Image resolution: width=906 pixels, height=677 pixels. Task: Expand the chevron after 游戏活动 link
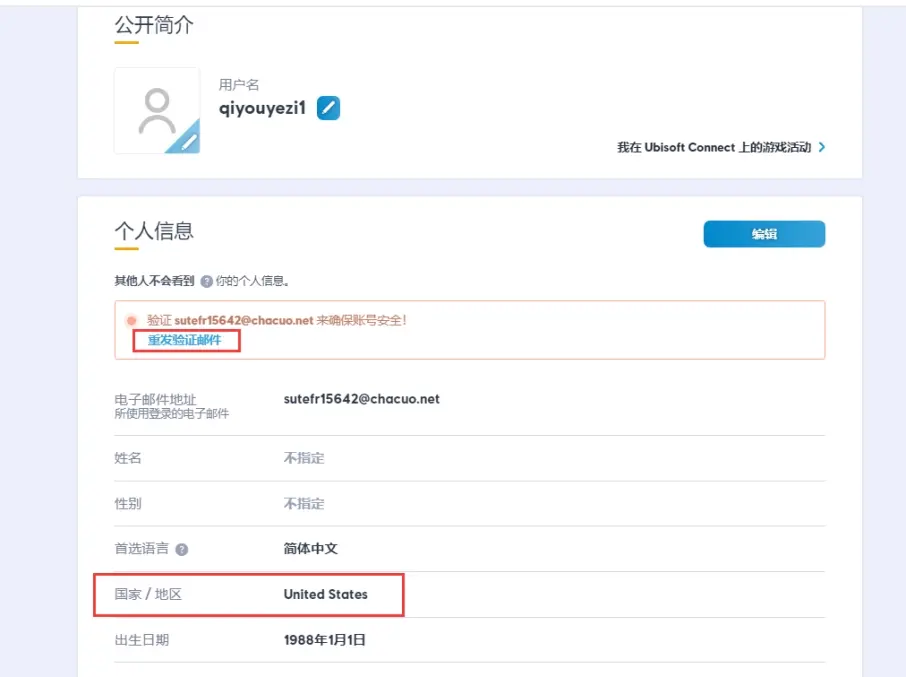[x=821, y=147]
